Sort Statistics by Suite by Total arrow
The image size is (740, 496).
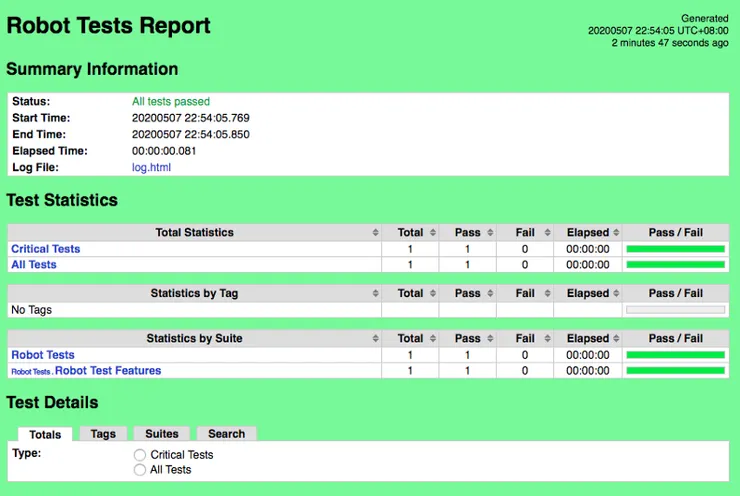(433, 338)
